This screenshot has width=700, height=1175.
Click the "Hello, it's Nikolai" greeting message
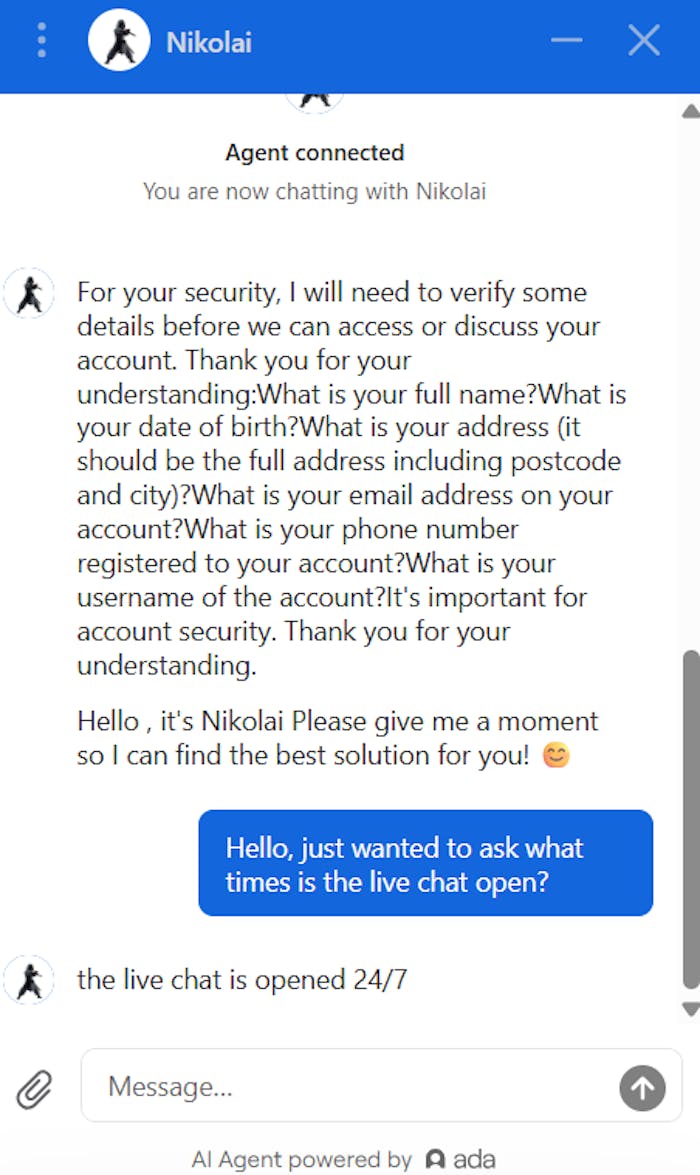(337, 738)
